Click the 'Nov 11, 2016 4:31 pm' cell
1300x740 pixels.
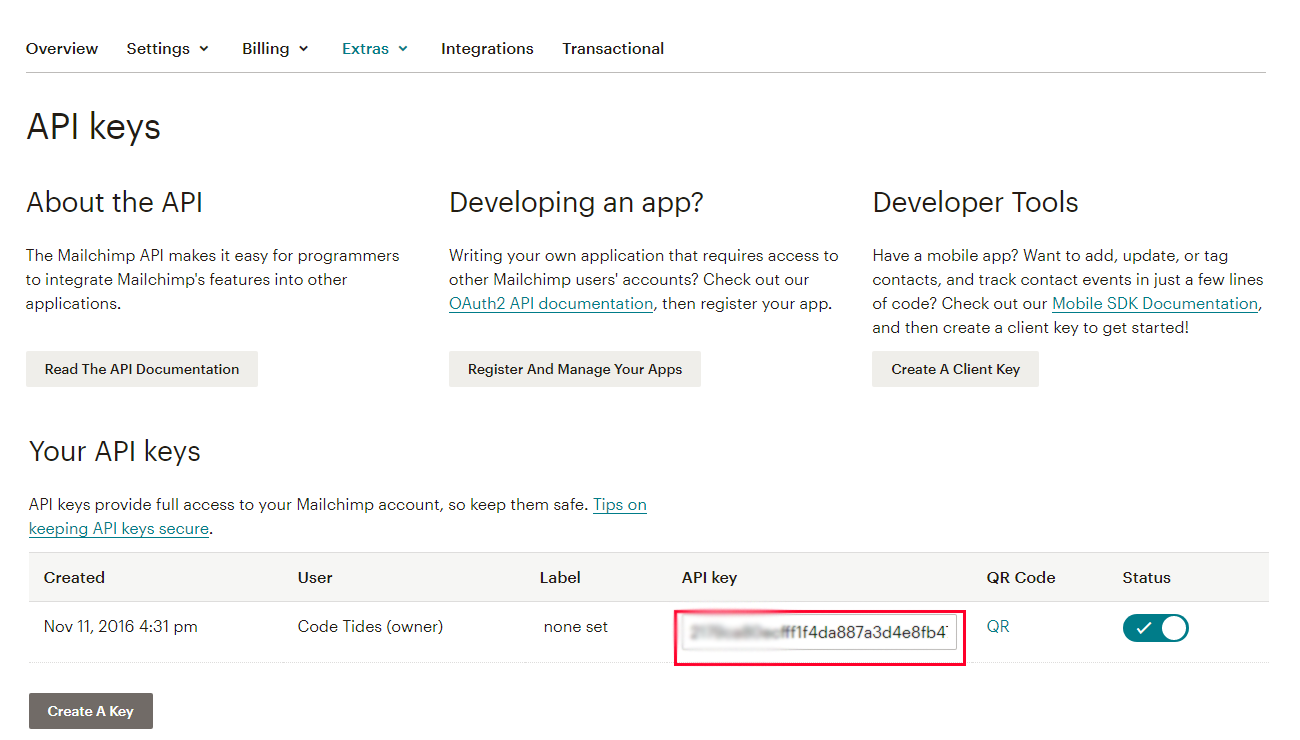point(121,627)
